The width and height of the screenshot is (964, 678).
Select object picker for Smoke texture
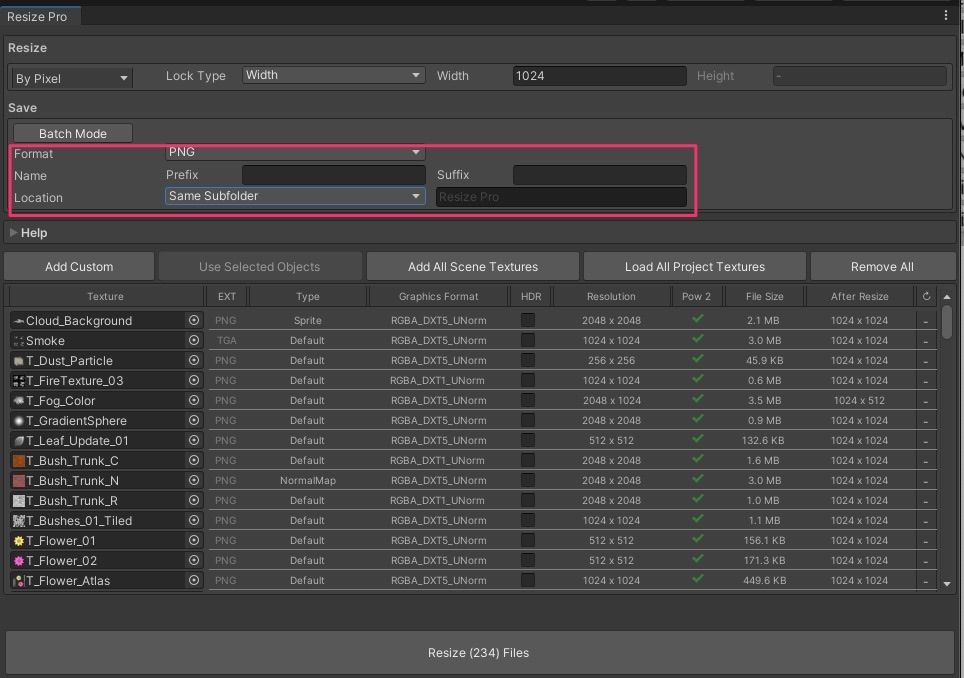(194, 340)
